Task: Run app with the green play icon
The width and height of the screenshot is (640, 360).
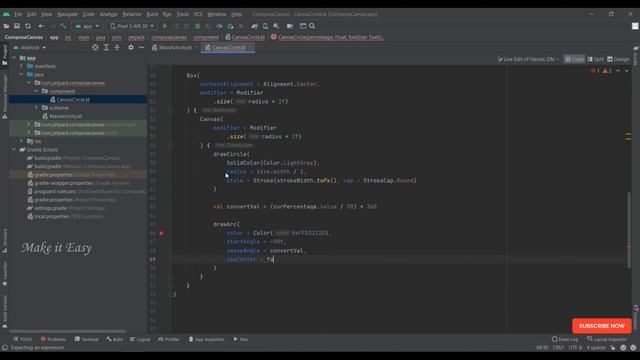Action: [165, 26]
